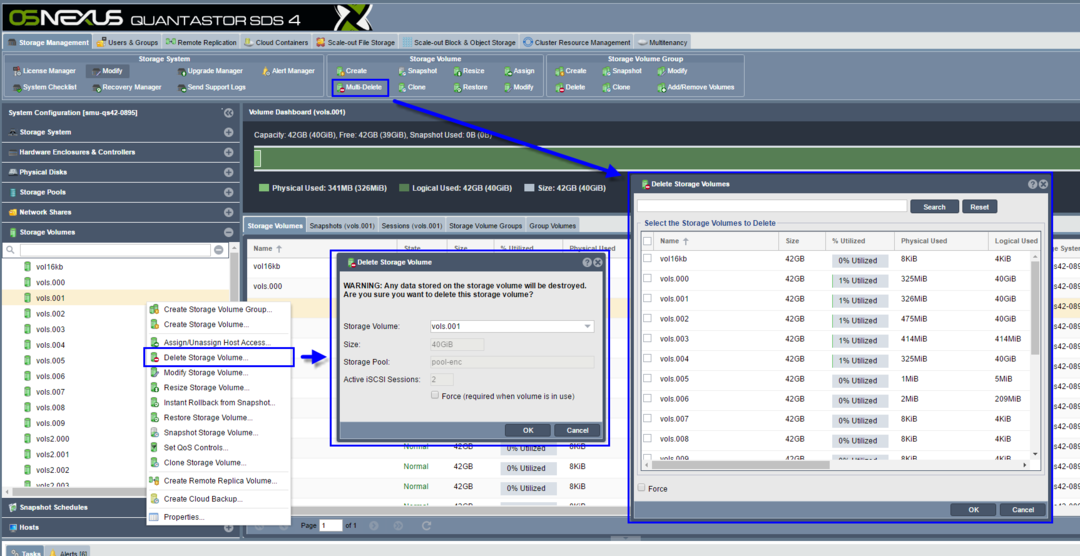Screen dimensions: 1080x556
Task: Click search field in Delete Storage Volumes dialog
Action: [x=772, y=206]
